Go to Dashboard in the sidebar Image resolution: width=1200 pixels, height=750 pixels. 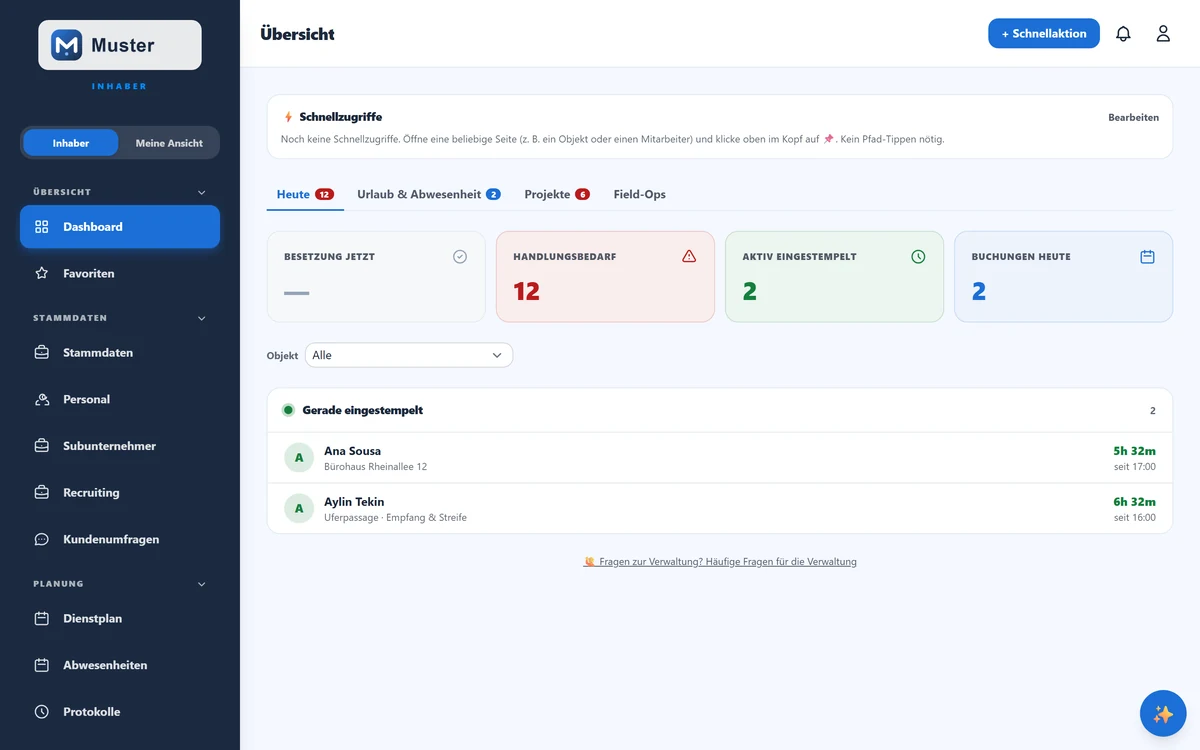click(x=120, y=227)
